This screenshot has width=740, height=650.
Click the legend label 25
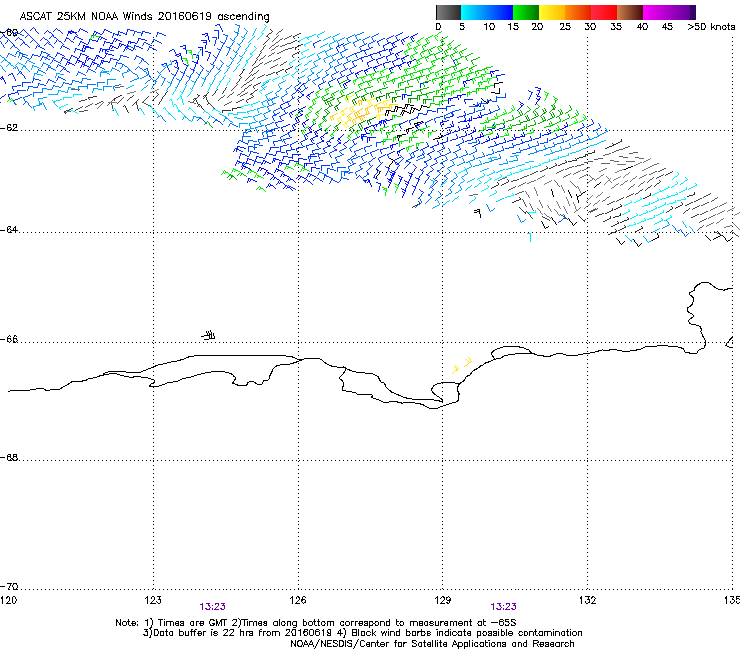click(564, 27)
